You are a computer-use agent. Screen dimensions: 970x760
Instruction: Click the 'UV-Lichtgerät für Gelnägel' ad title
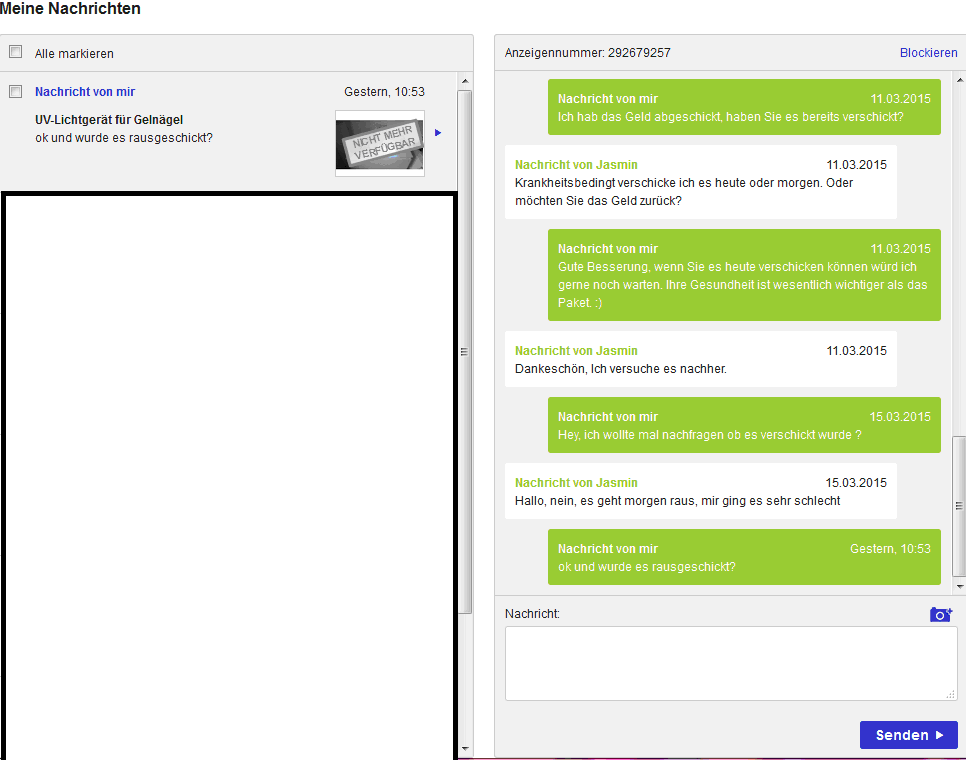(109, 120)
